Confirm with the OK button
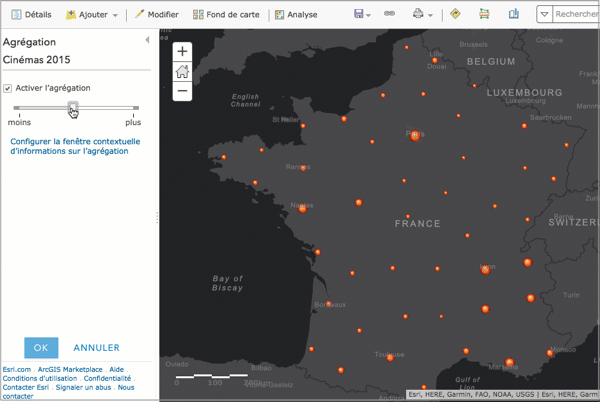 tap(41, 348)
